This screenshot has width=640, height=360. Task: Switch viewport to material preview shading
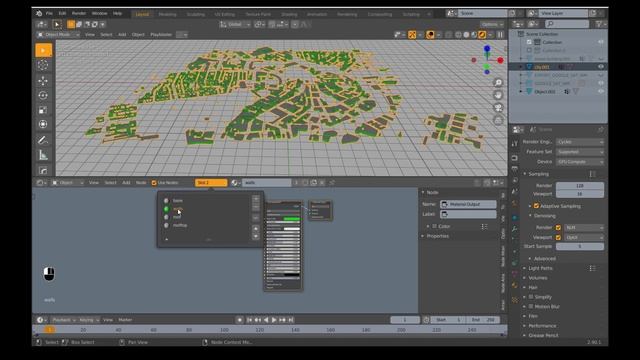click(x=474, y=35)
